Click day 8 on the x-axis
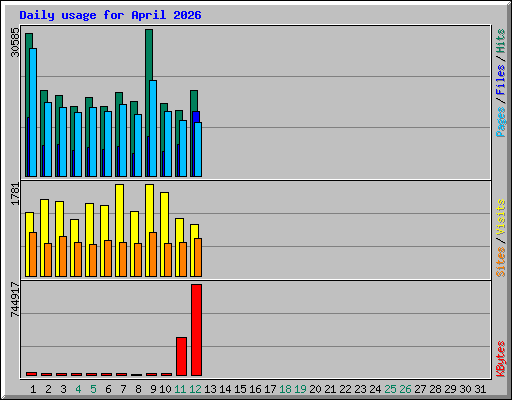Image resolution: width=512 pixels, height=400 pixels. click(x=138, y=389)
